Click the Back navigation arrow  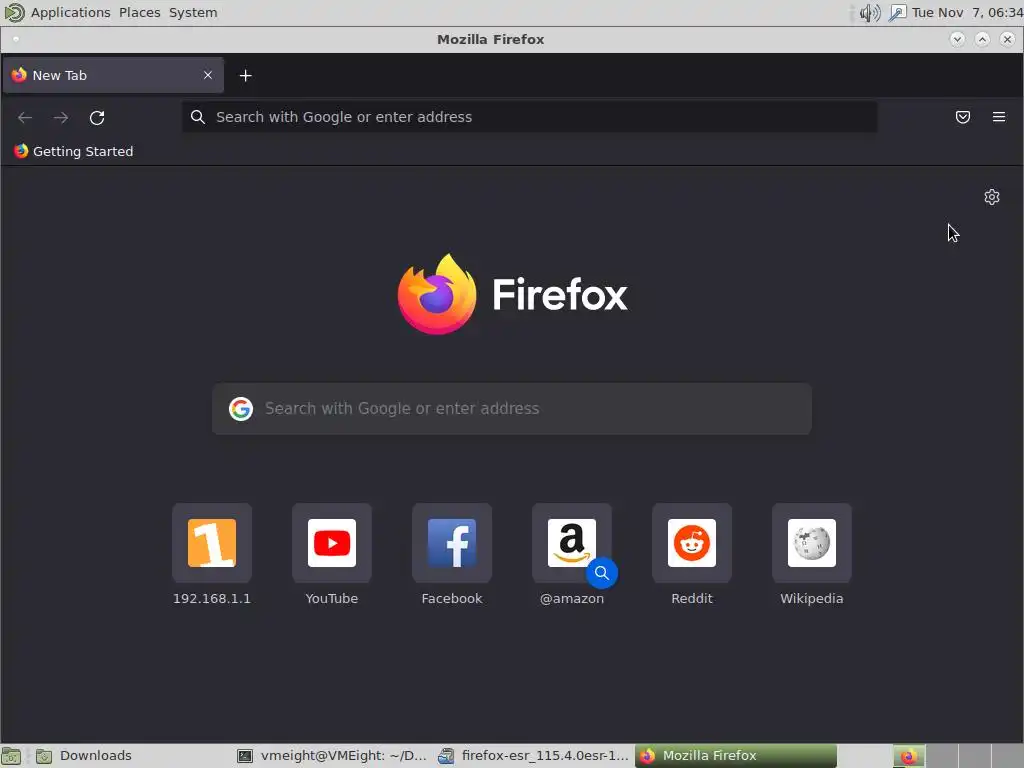[x=25, y=118]
